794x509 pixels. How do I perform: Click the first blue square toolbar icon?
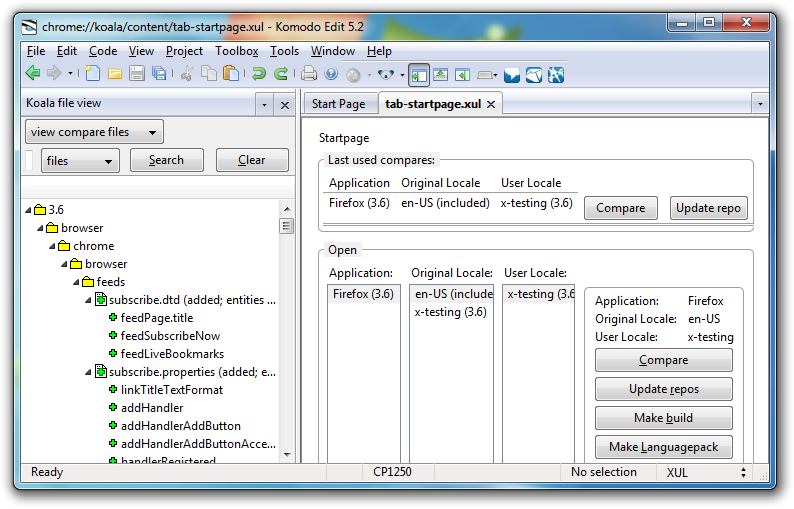tap(511, 75)
